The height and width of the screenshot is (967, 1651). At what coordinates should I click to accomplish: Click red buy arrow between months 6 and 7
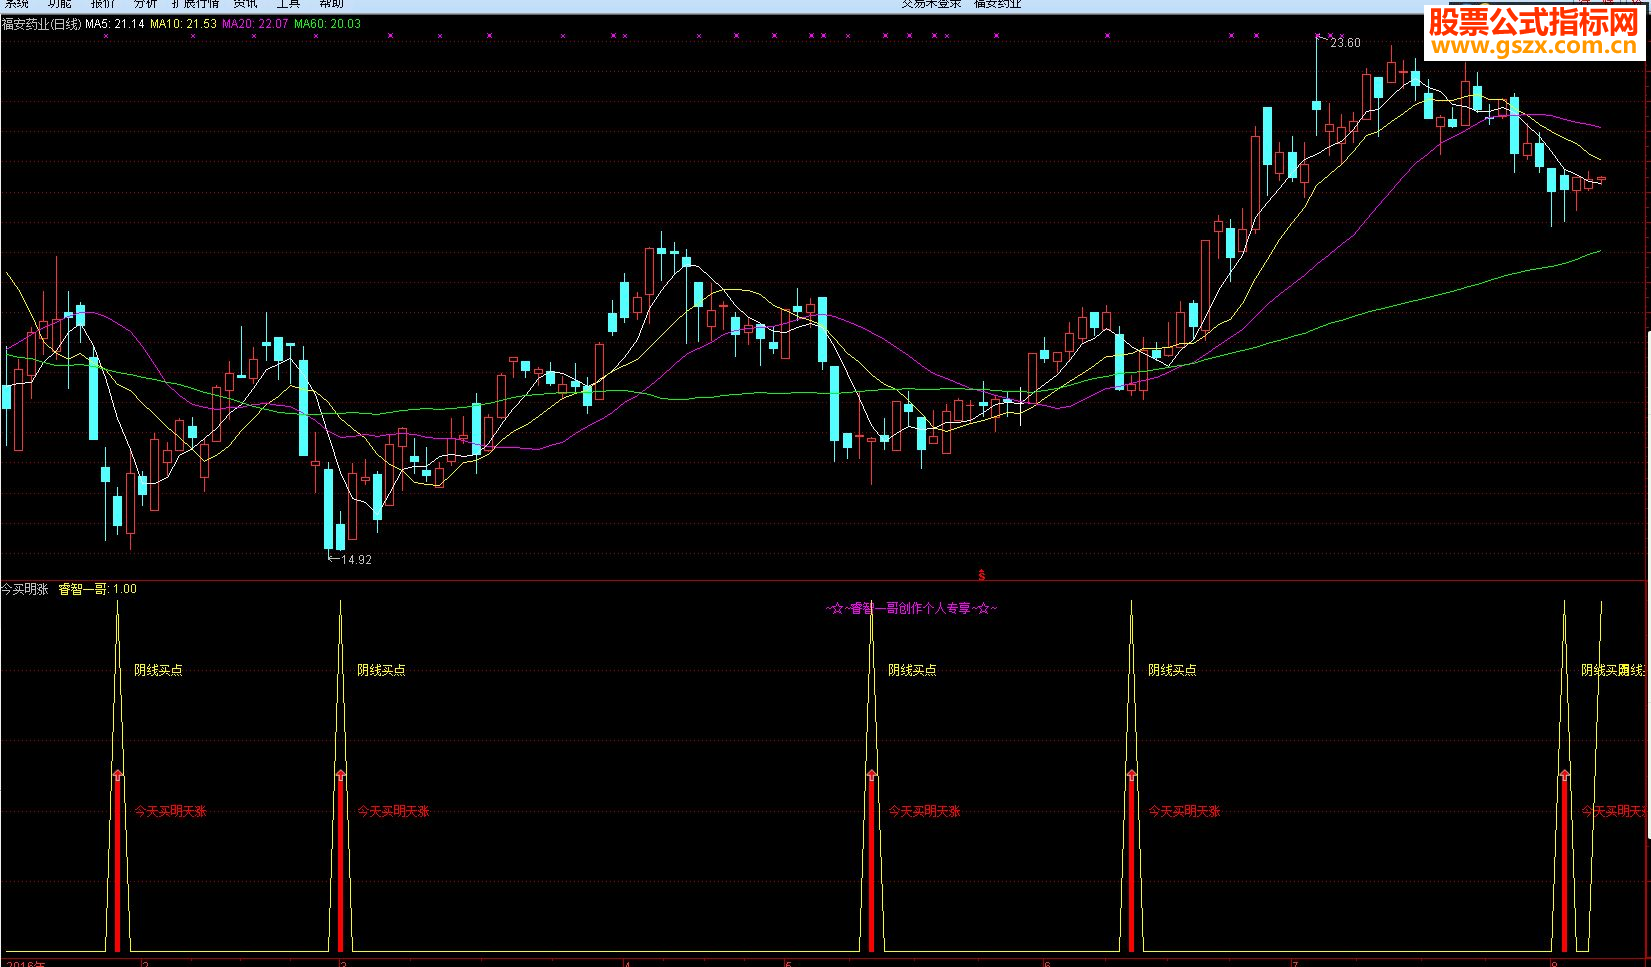1131,776
